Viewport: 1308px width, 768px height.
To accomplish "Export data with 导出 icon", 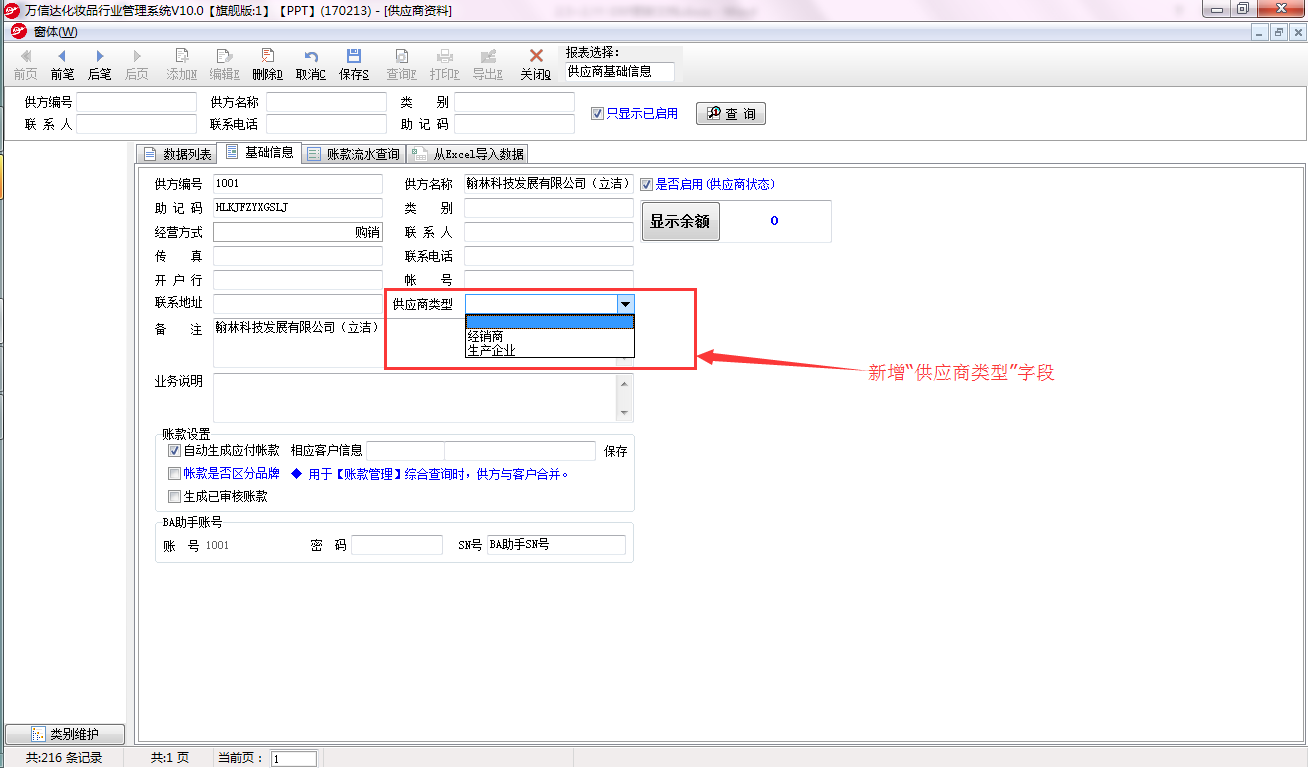I will (487, 64).
